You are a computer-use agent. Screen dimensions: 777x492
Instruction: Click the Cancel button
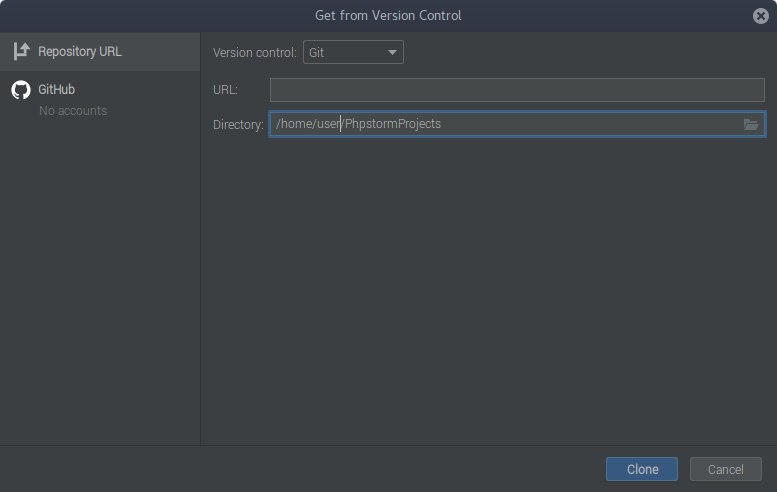pyautogui.click(x=725, y=469)
